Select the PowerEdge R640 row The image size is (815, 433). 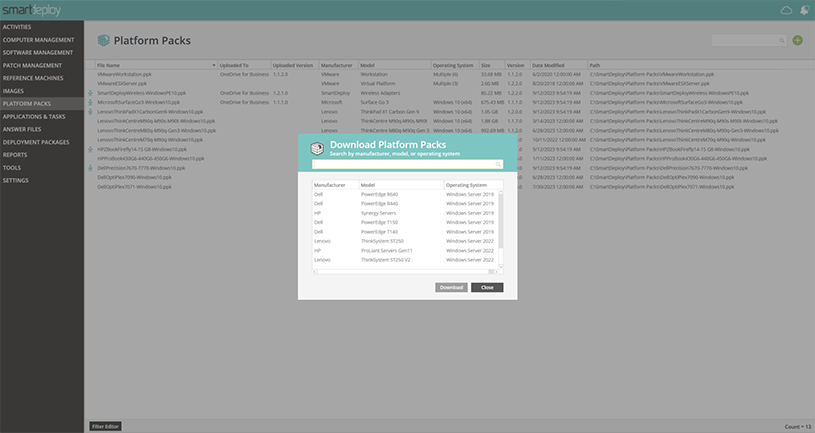[405, 194]
